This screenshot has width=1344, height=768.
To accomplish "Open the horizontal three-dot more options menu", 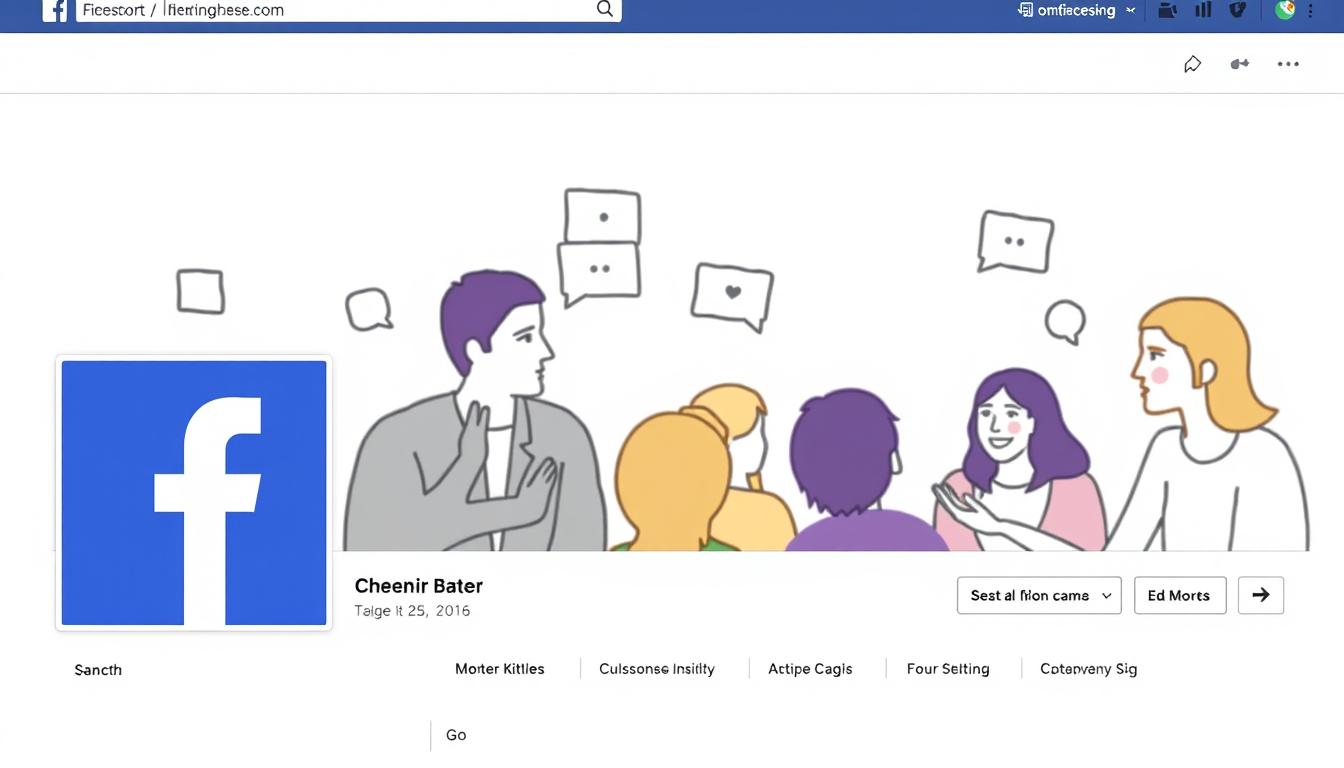I will [x=1288, y=64].
